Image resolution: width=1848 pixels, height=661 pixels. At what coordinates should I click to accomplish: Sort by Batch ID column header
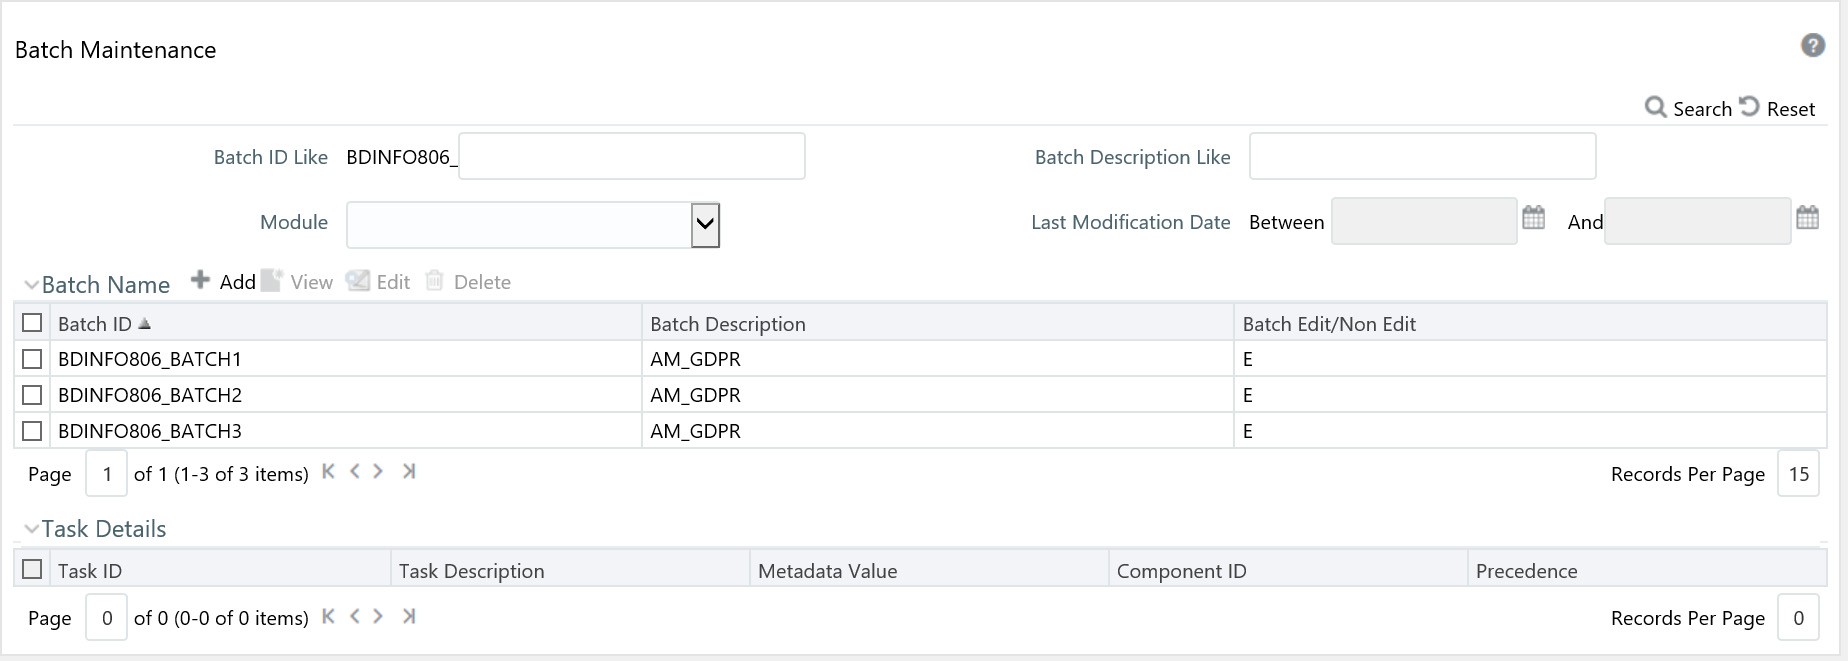[95, 324]
